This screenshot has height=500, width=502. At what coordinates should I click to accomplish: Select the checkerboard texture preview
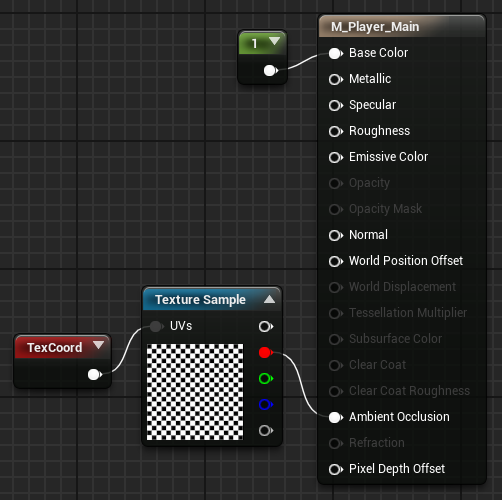(x=195, y=392)
